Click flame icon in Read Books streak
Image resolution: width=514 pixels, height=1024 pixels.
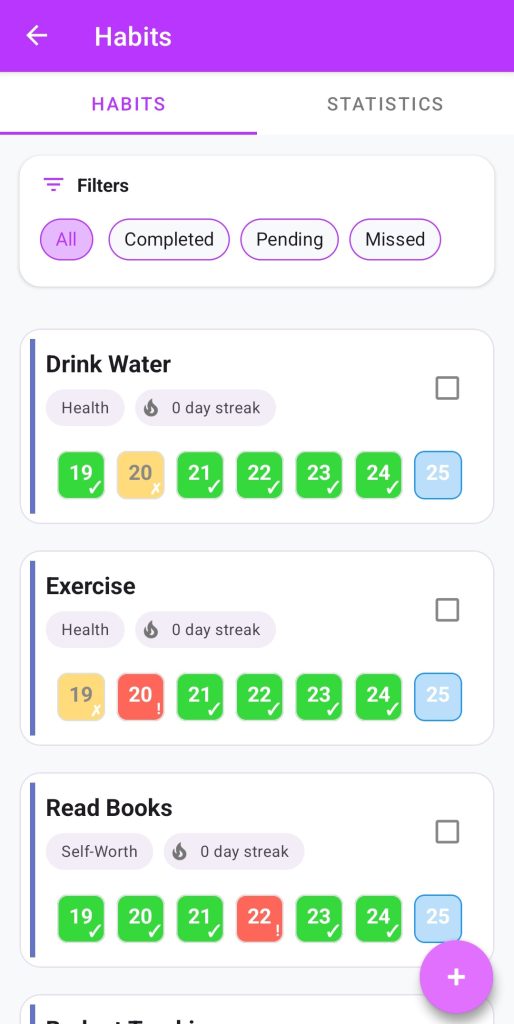(180, 852)
